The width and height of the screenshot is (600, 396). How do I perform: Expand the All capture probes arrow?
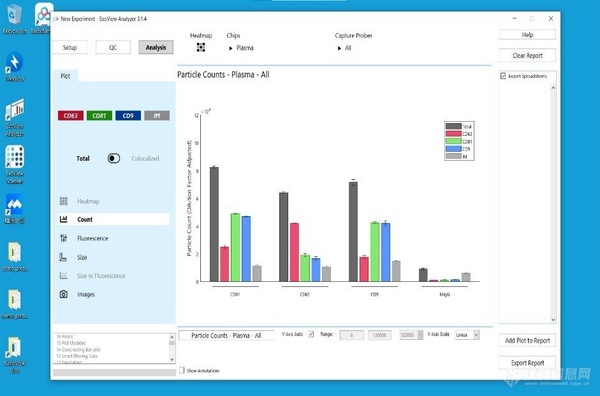click(339, 48)
